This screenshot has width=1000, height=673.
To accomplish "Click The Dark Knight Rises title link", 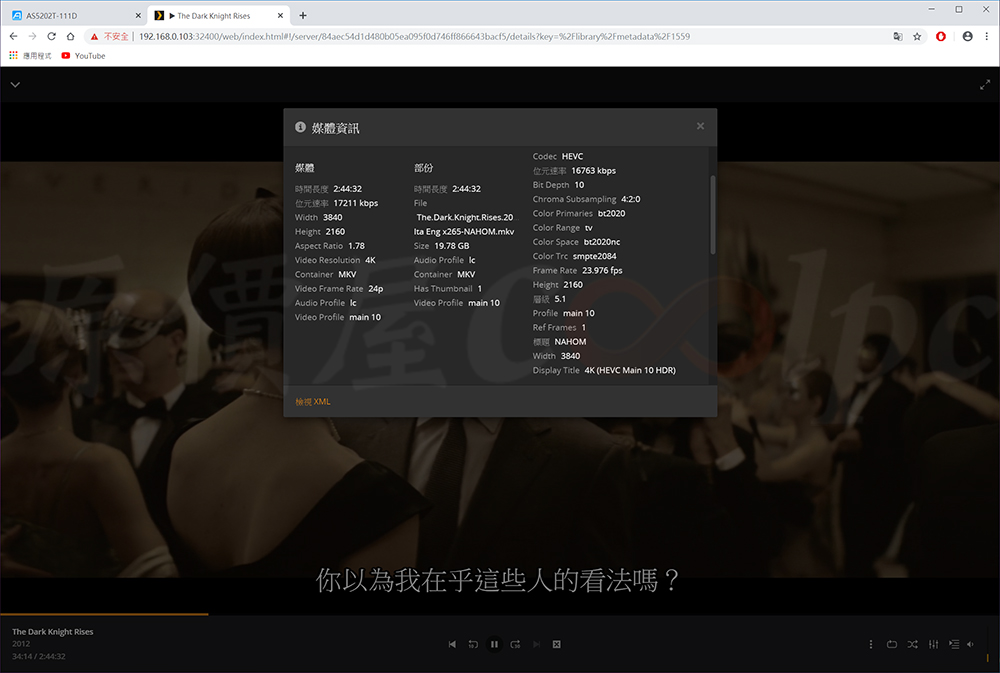I will point(52,632).
